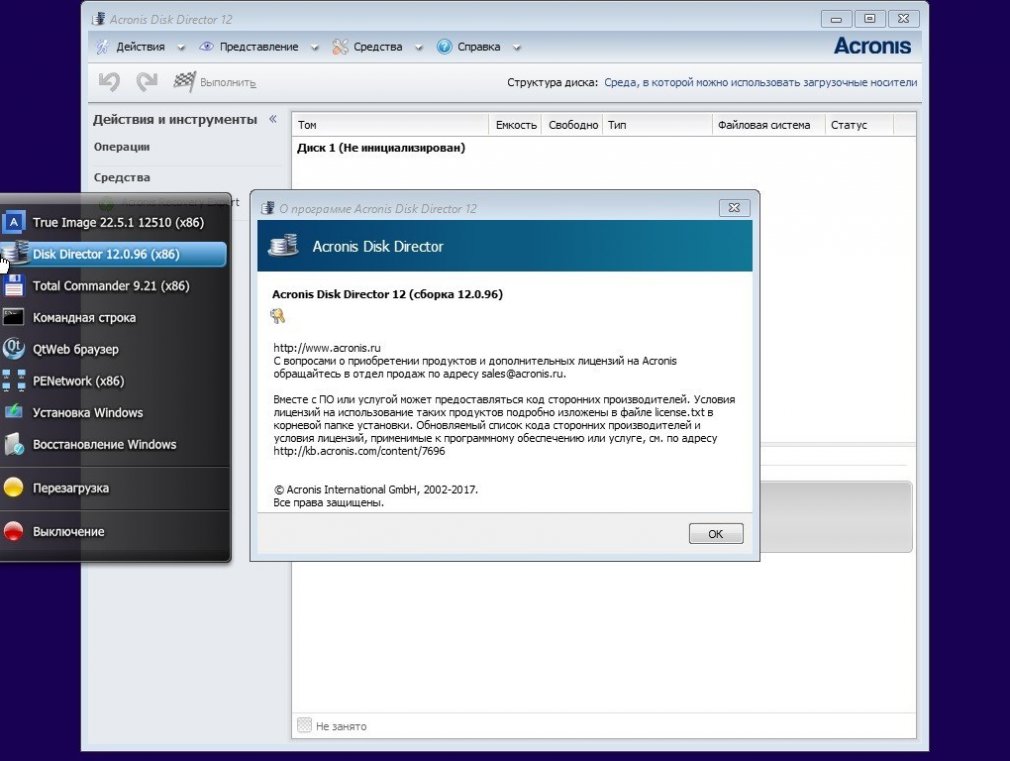The height and width of the screenshot is (761, 1010).
Task: Click the command prompt black icon
Action: click(x=14, y=317)
